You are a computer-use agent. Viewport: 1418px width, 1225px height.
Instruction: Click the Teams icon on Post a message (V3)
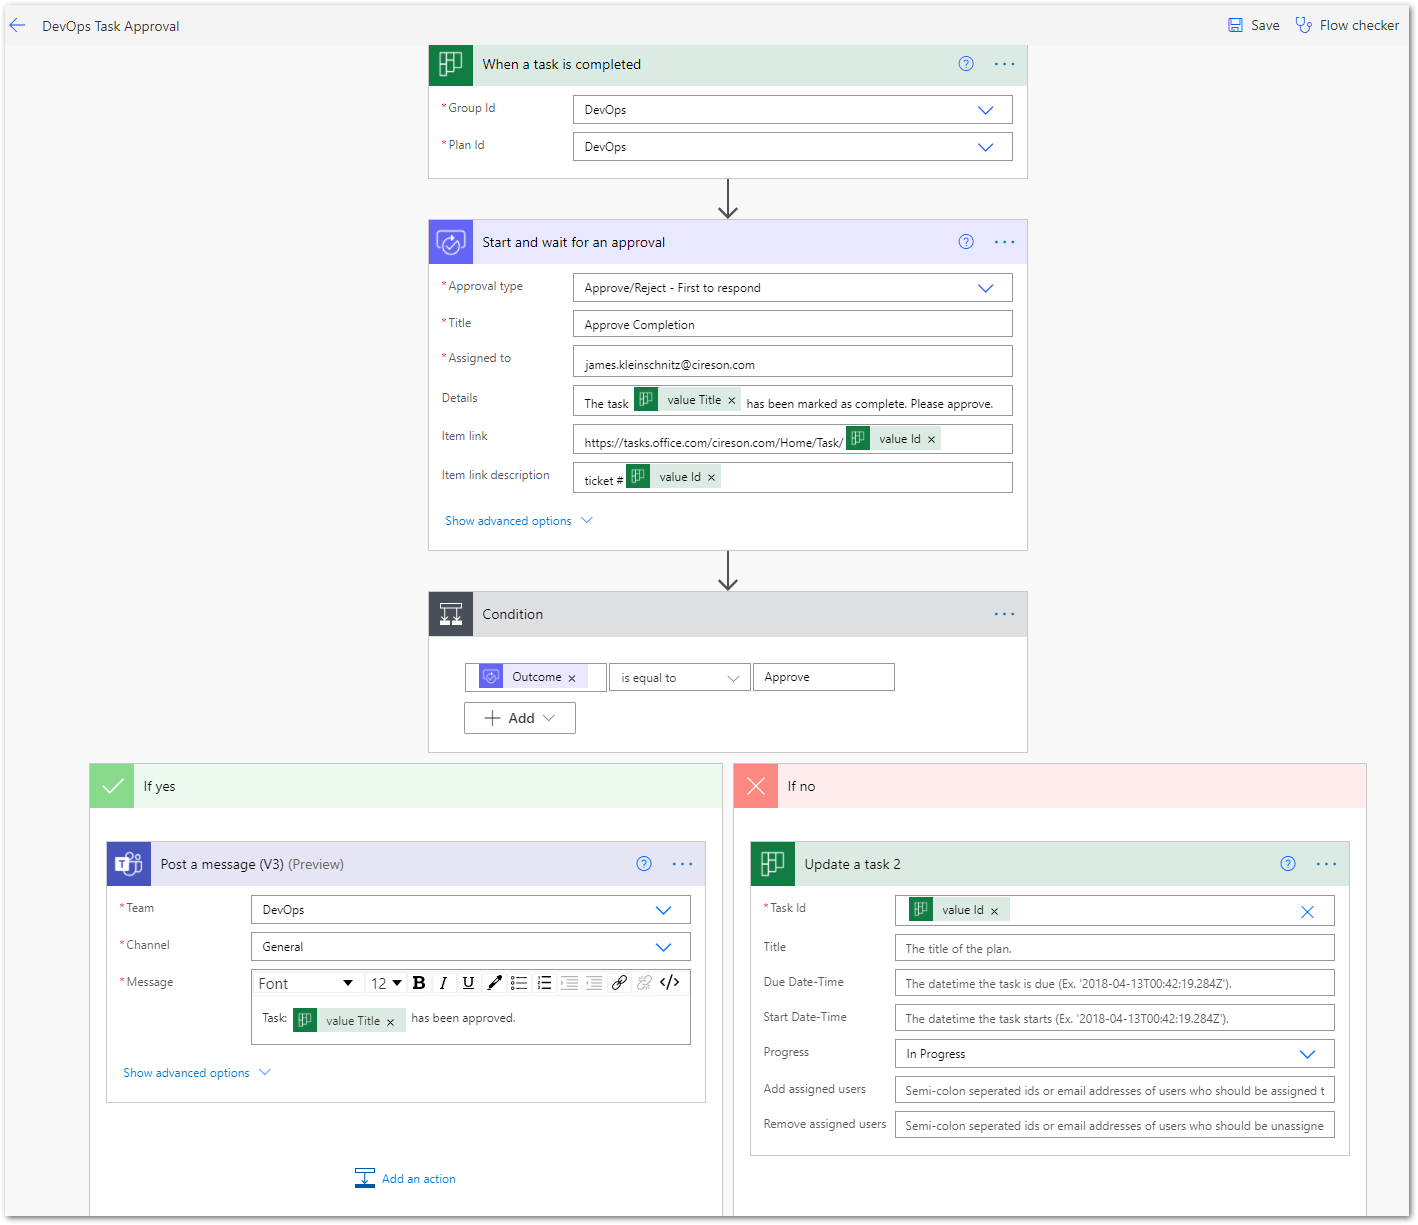[x=128, y=863]
